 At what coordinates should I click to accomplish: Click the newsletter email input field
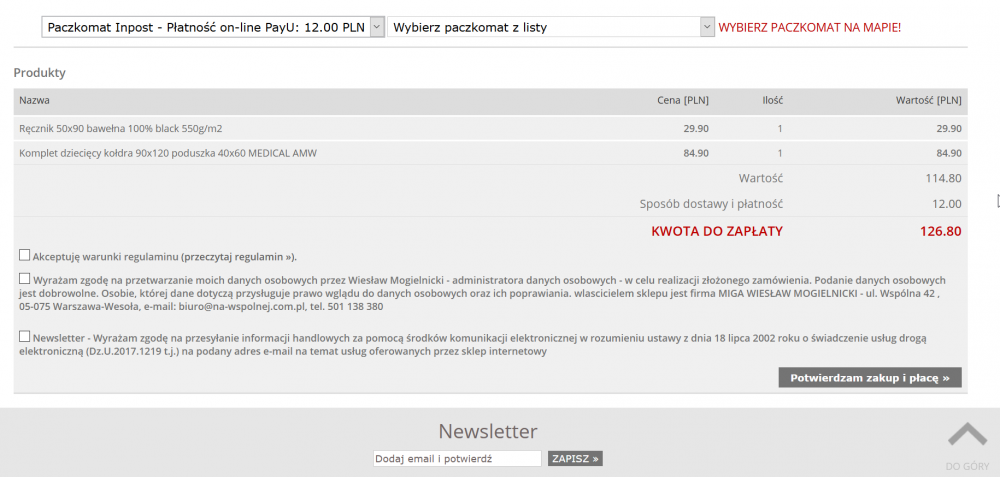click(457, 459)
